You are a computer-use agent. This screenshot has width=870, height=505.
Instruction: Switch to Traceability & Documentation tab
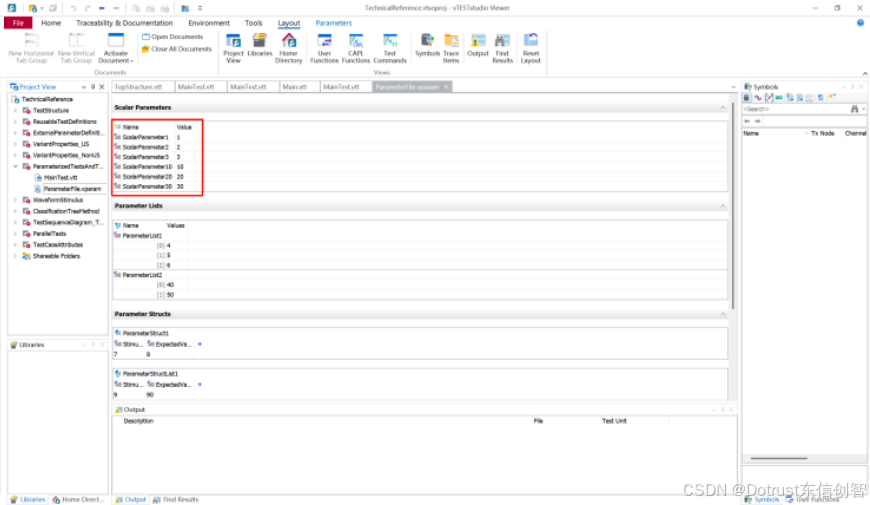pos(124,23)
